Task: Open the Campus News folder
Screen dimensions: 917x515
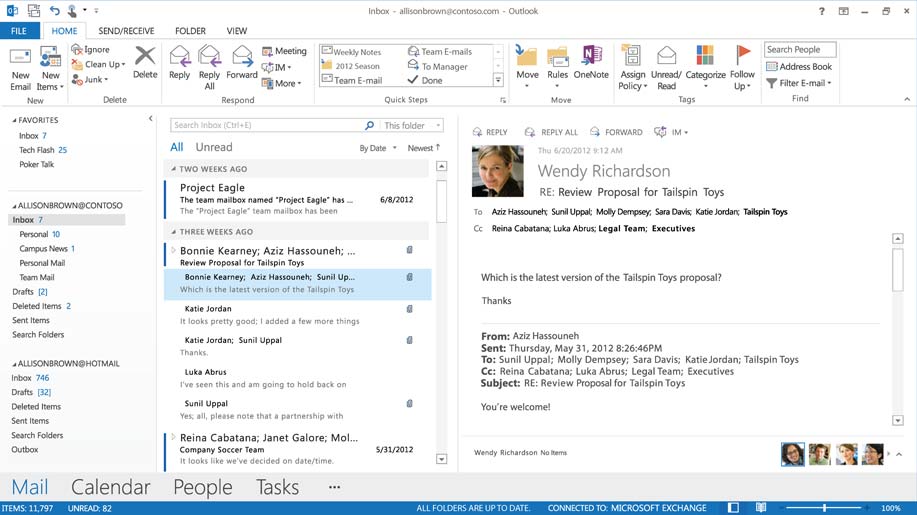Action: coord(47,249)
